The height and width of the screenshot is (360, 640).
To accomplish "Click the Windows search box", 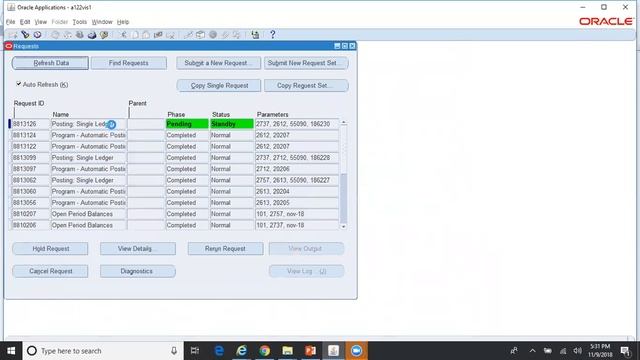I will [x=102, y=351].
